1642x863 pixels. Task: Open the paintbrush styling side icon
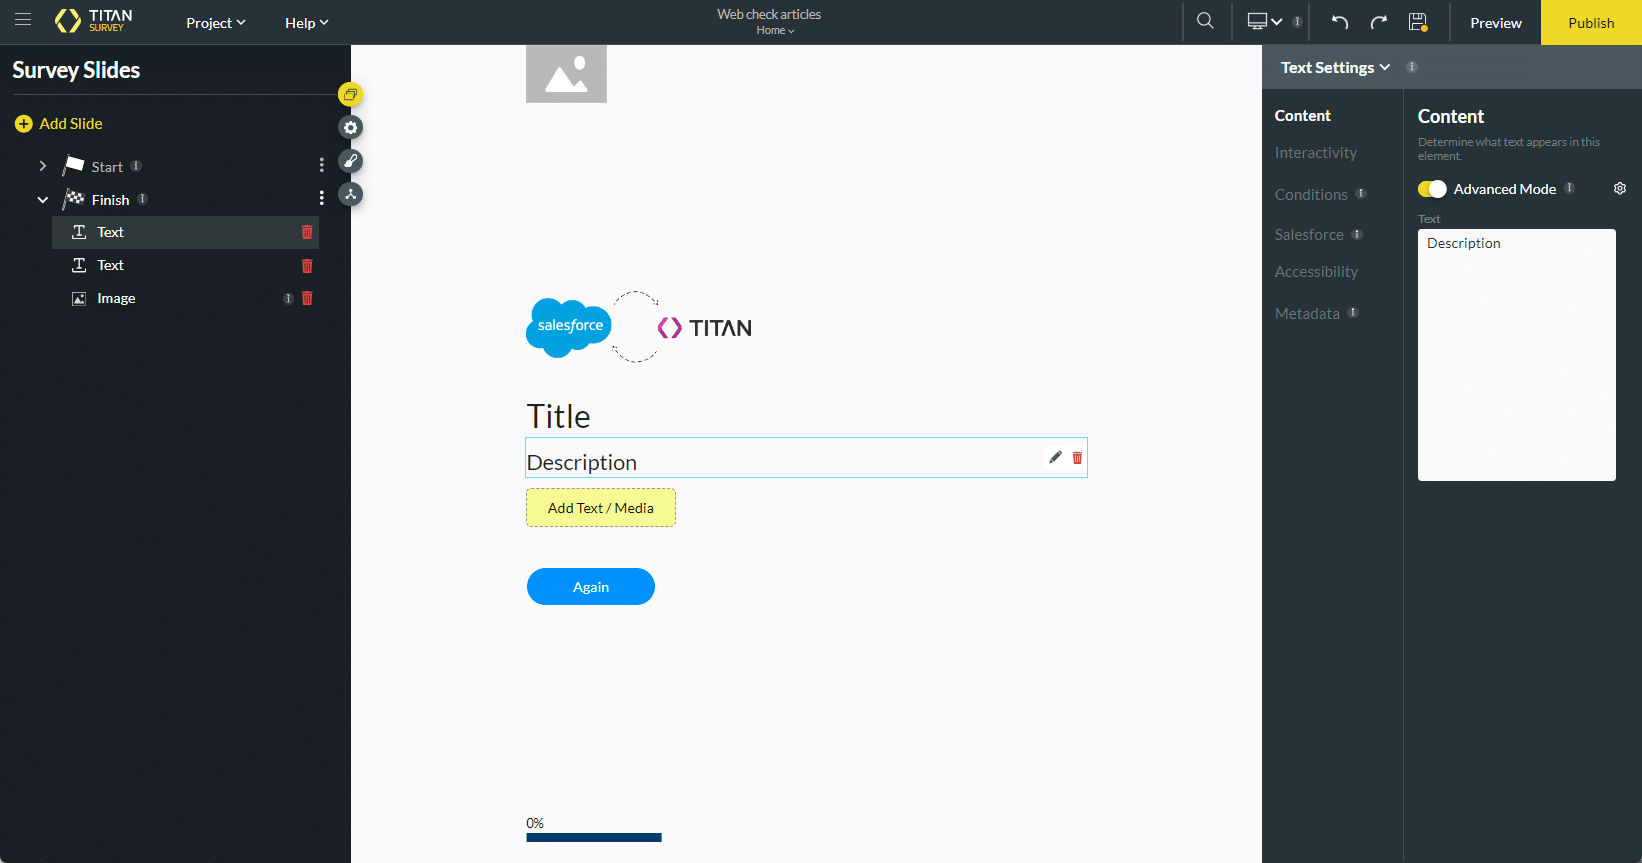350,161
